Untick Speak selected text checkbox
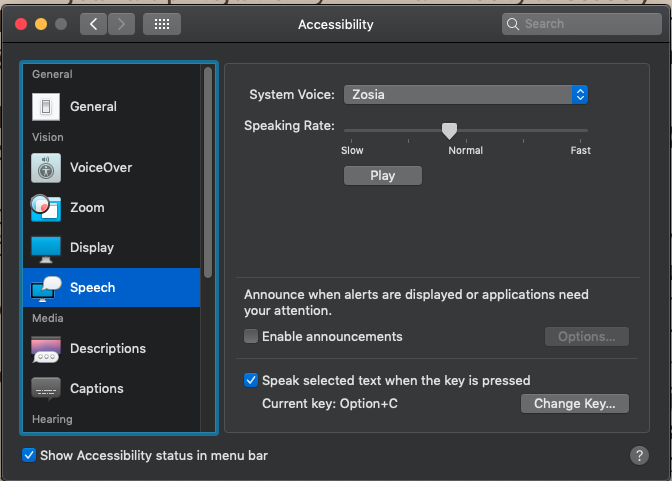 click(251, 380)
